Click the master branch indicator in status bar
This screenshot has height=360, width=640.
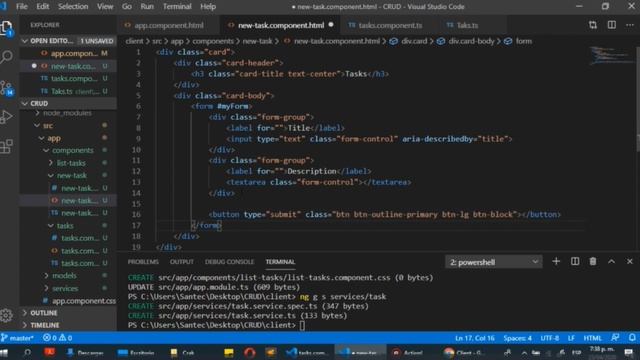[x=17, y=338]
